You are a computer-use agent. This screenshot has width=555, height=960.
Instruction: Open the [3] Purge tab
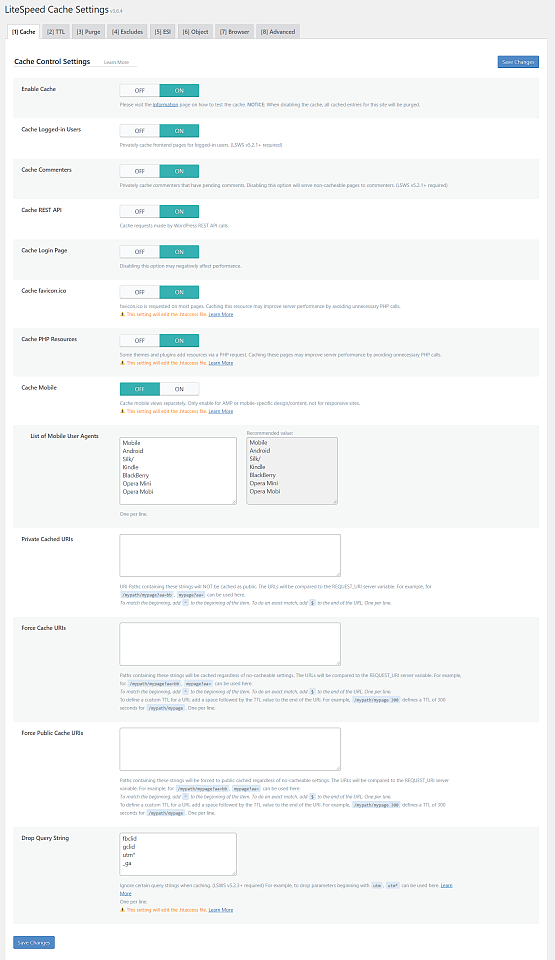click(88, 32)
